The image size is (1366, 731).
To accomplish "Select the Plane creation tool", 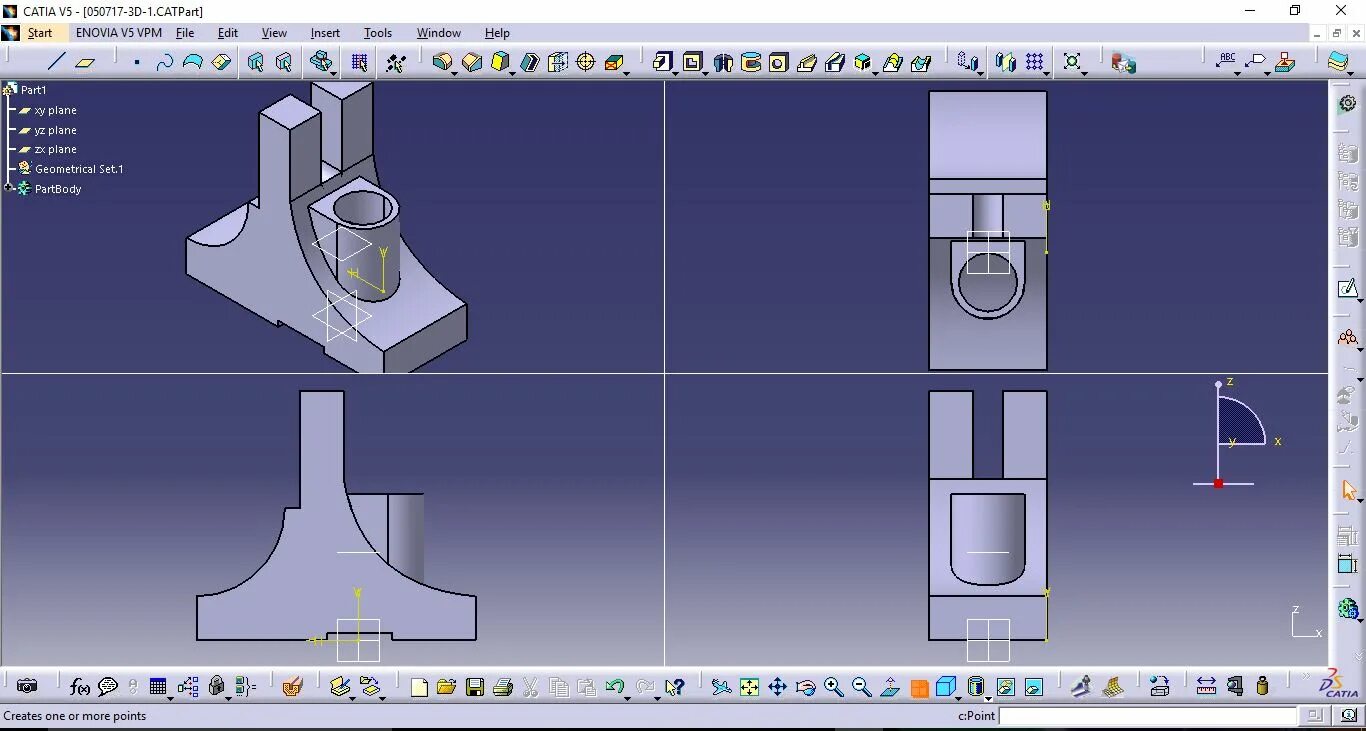I will 85,62.
